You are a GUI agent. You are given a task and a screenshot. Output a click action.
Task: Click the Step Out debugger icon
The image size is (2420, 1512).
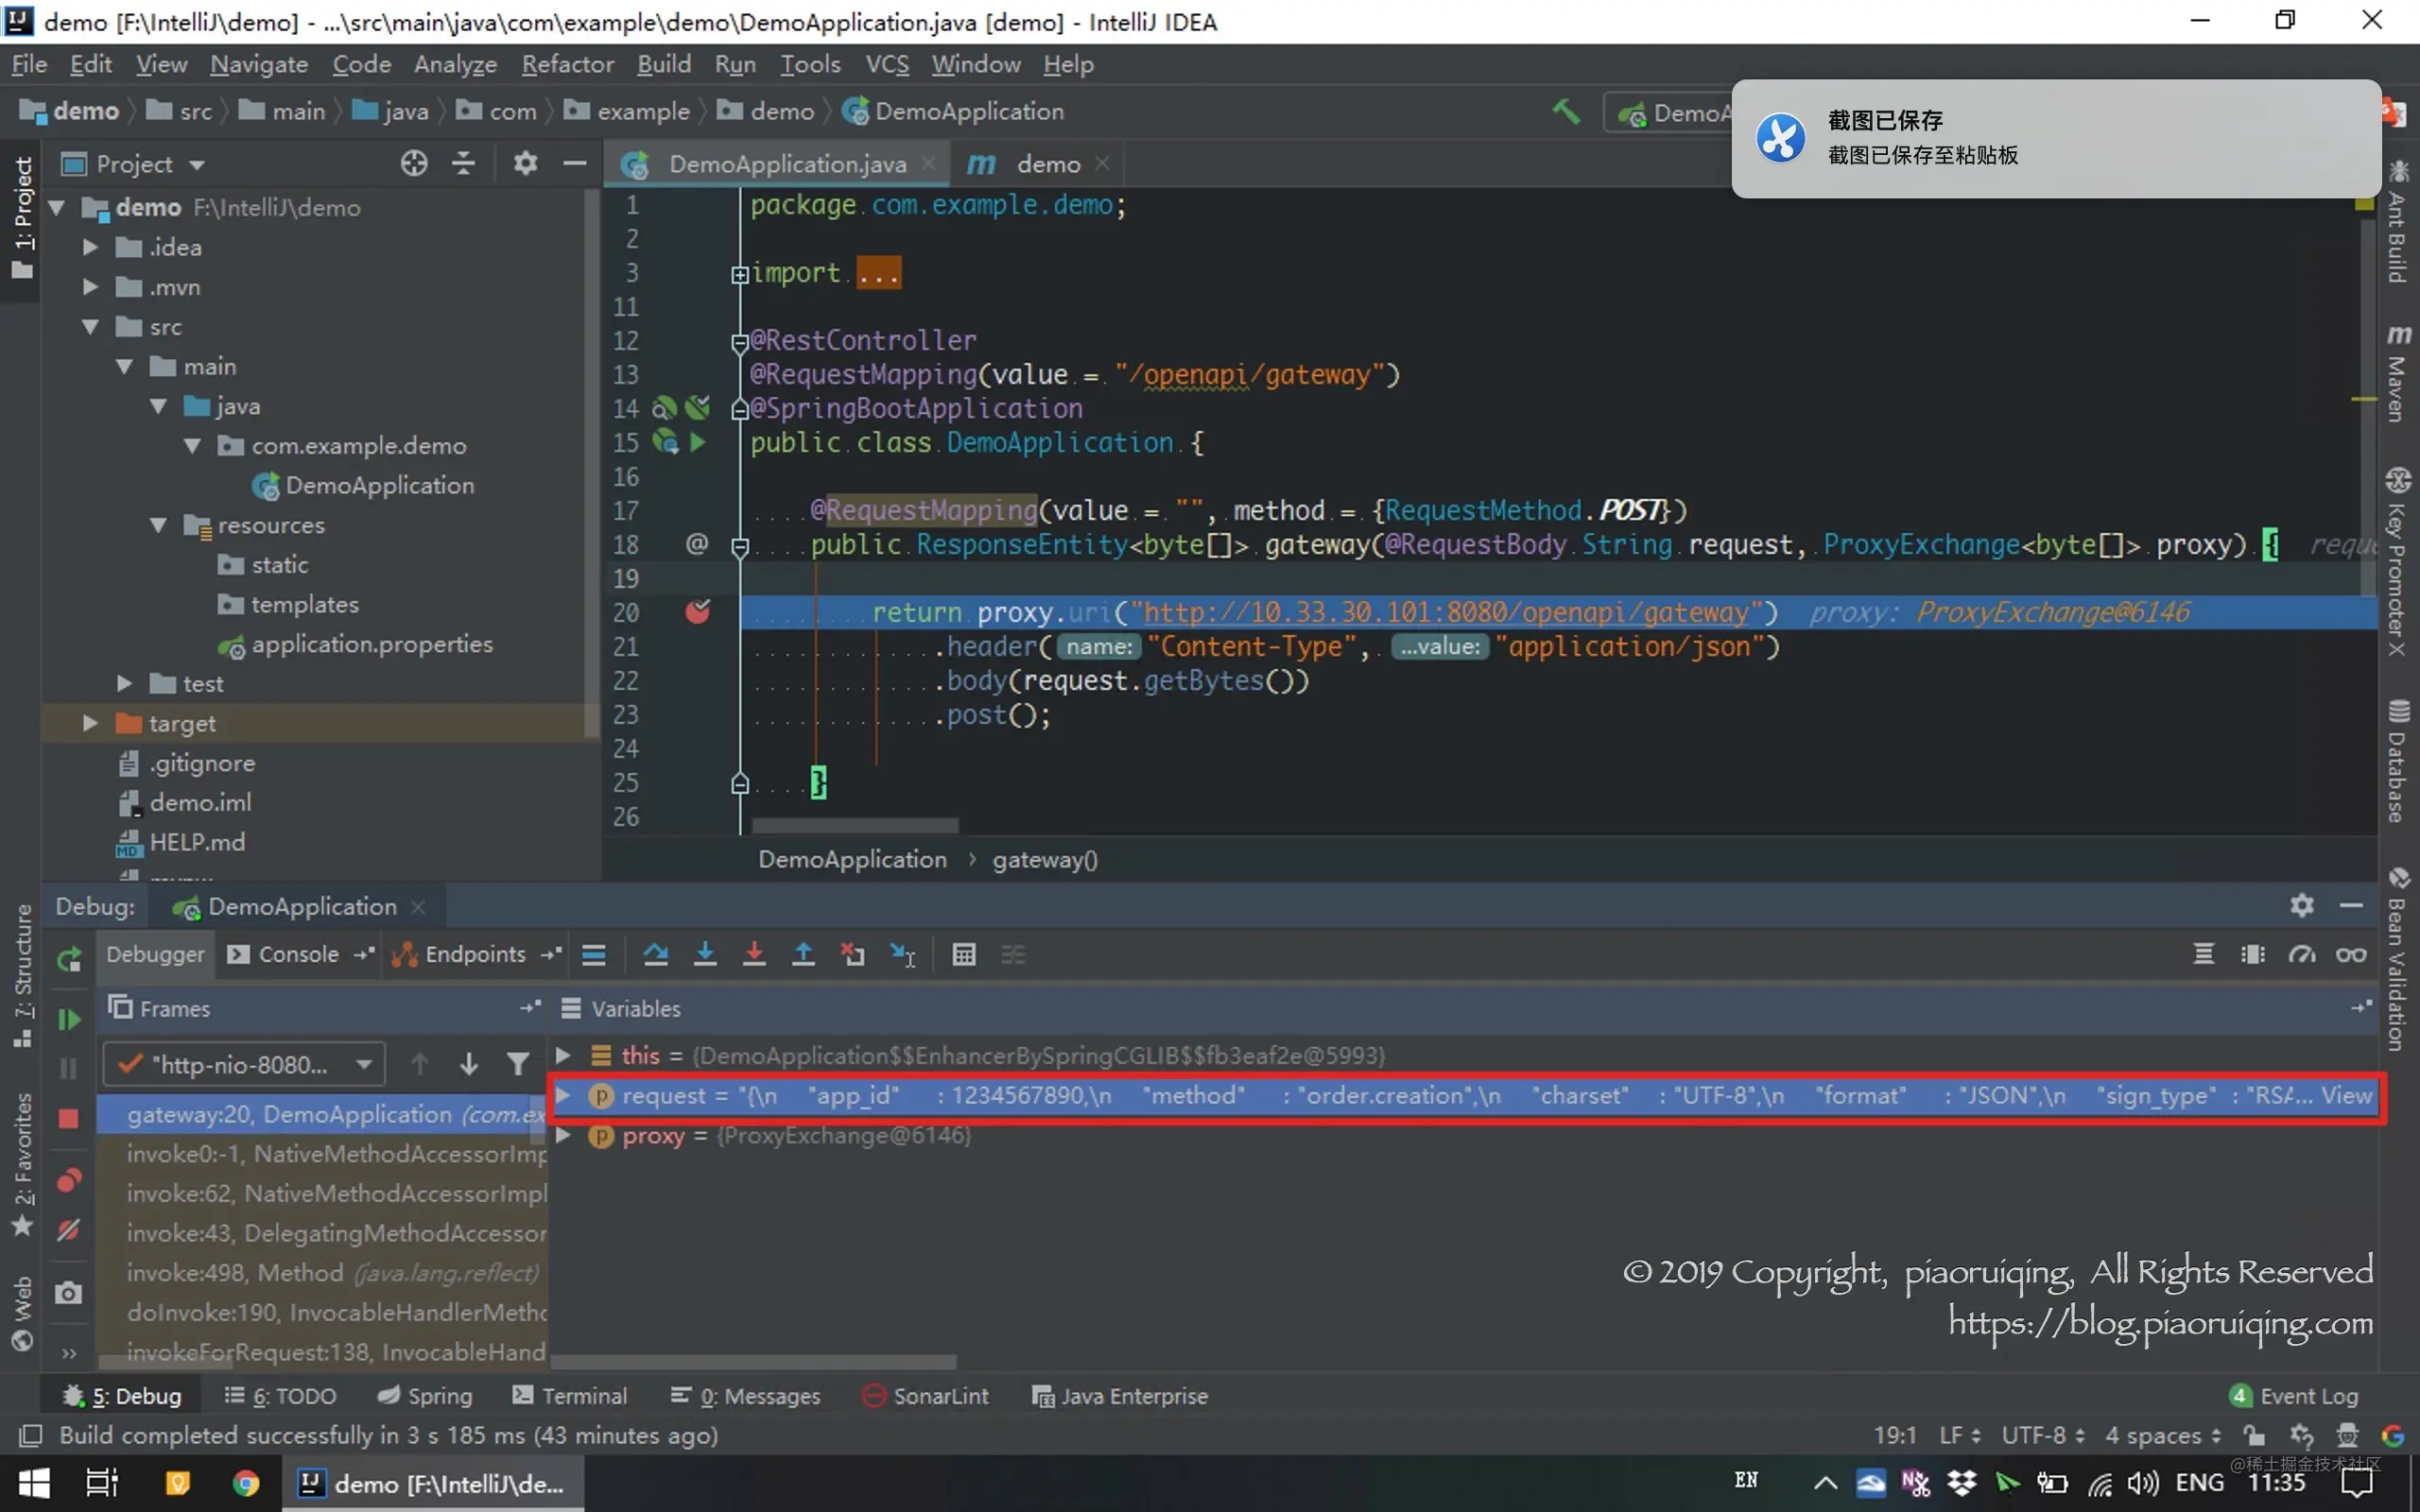tap(803, 955)
